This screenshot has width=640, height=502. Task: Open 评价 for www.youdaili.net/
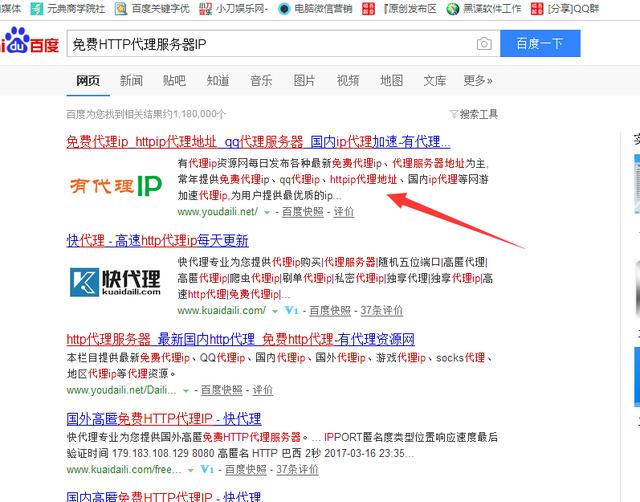click(x=344, y=212)
